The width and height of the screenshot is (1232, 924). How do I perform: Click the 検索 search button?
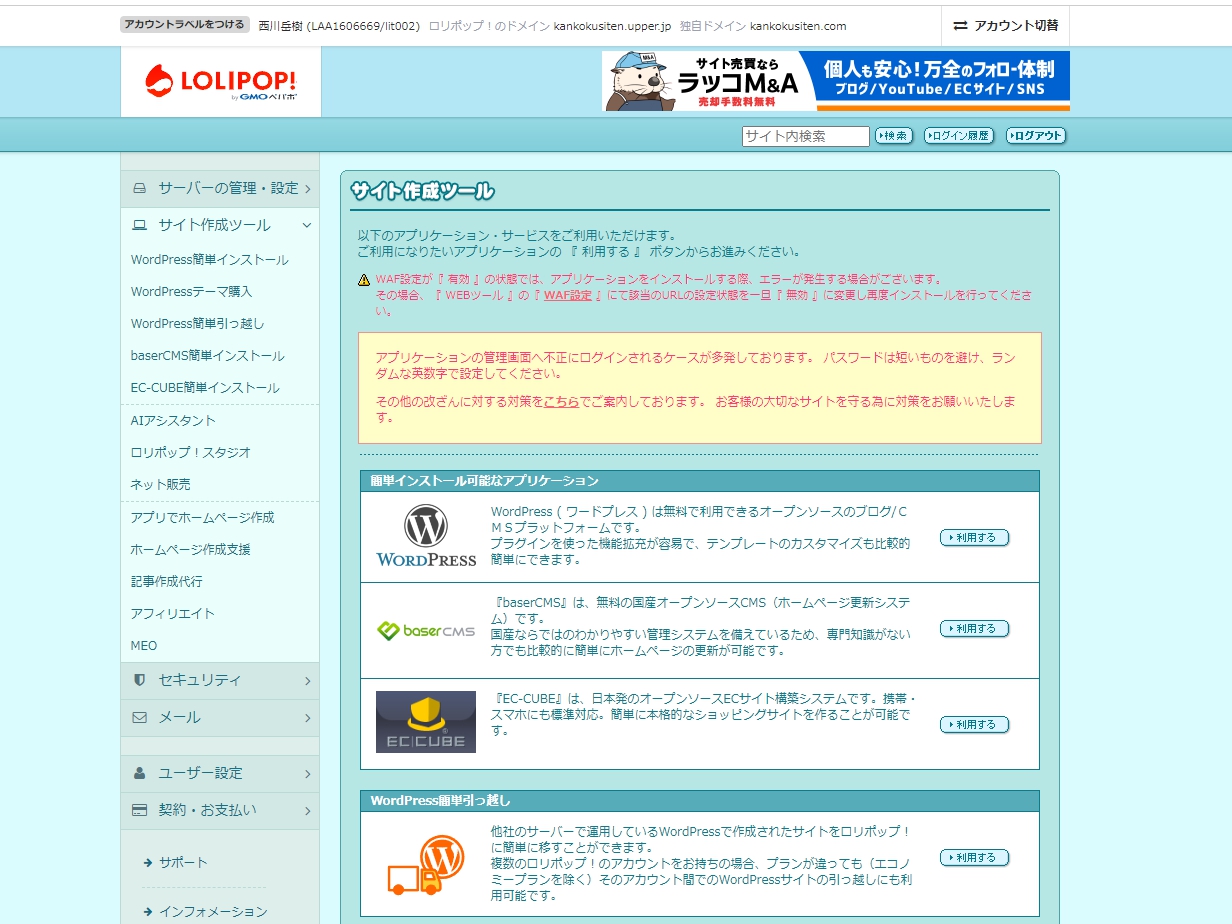point(894,136)
